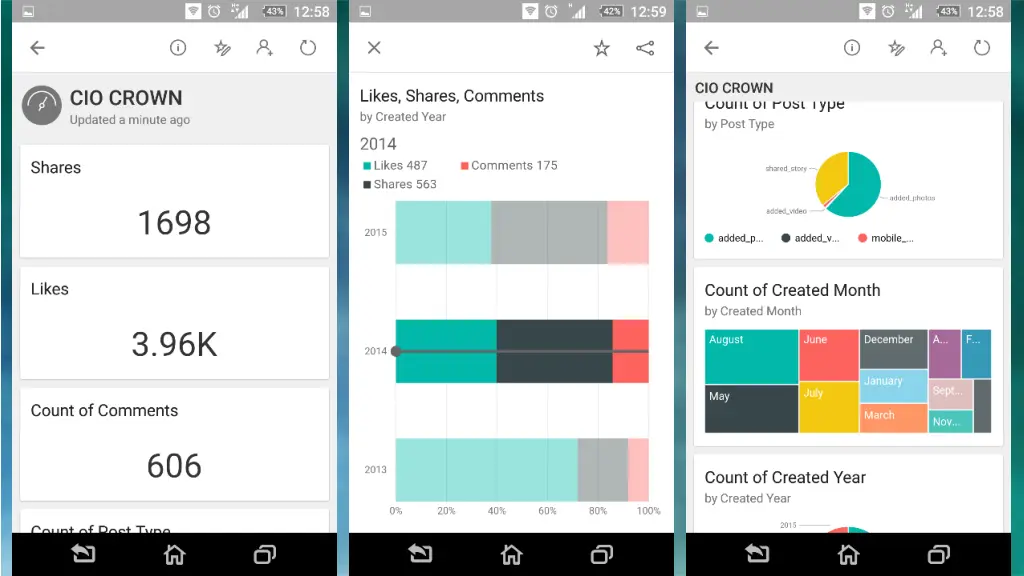1024x576 pixels.
Task: Tap mobile_... legend item under pie chart
Action: 886,238
